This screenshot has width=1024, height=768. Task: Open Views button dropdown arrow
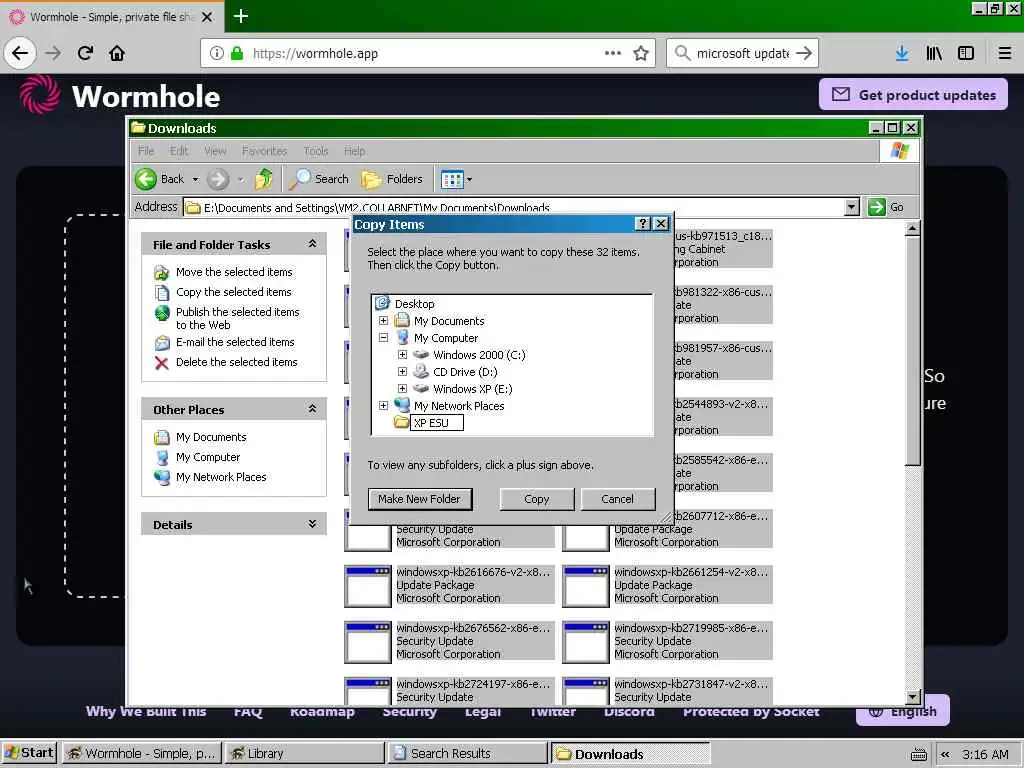click(469, 179)
